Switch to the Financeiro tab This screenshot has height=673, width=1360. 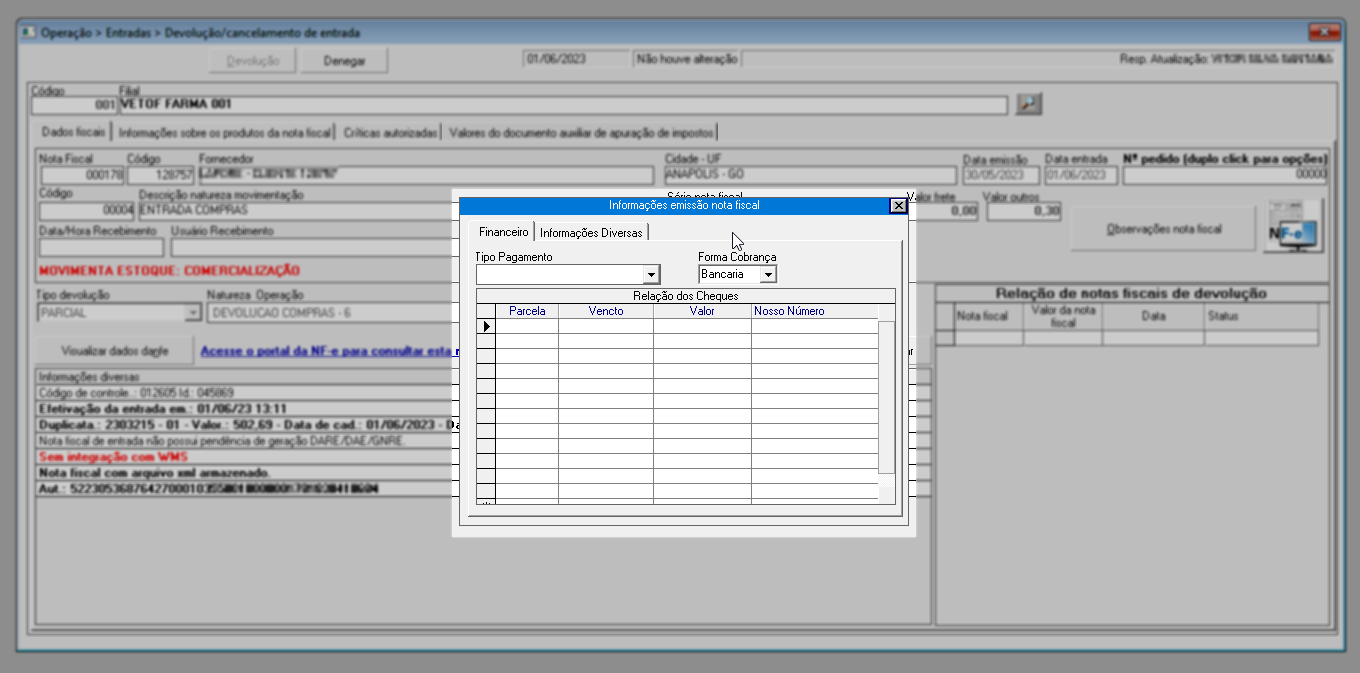(503, 232)
